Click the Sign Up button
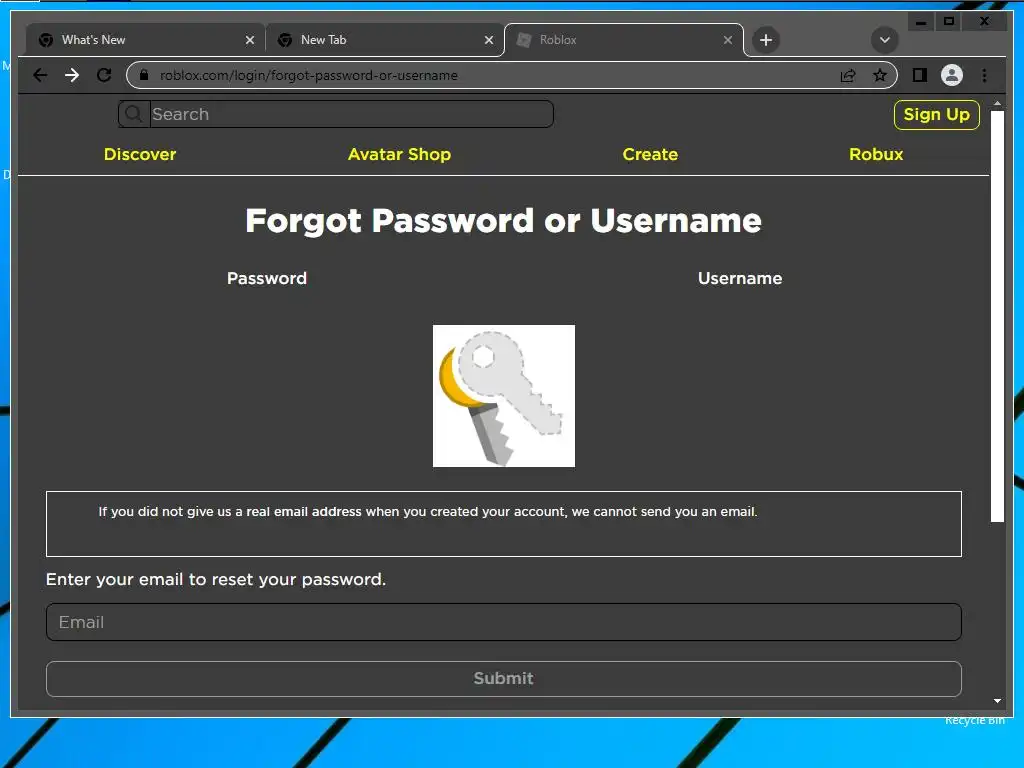Screen dimensions: 1024x768 click(x=936, y=114)
